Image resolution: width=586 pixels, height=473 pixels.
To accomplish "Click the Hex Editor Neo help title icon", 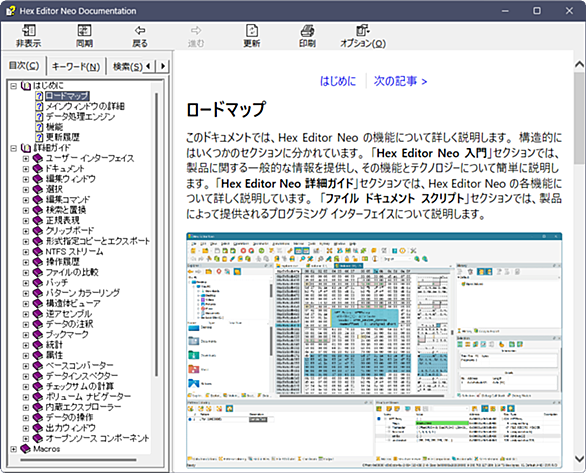I will pyautogui.click(x=10, y=11).
